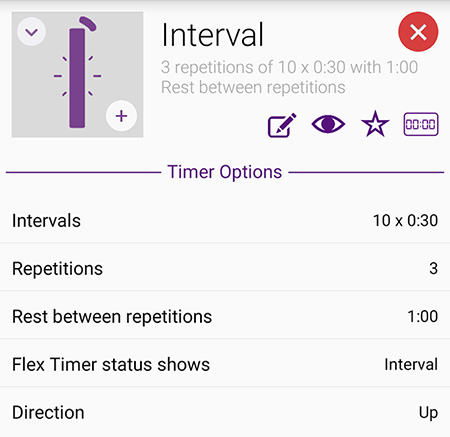Change the status value Interval
This screenshot has width=450, height=437.
pos(411,364)
